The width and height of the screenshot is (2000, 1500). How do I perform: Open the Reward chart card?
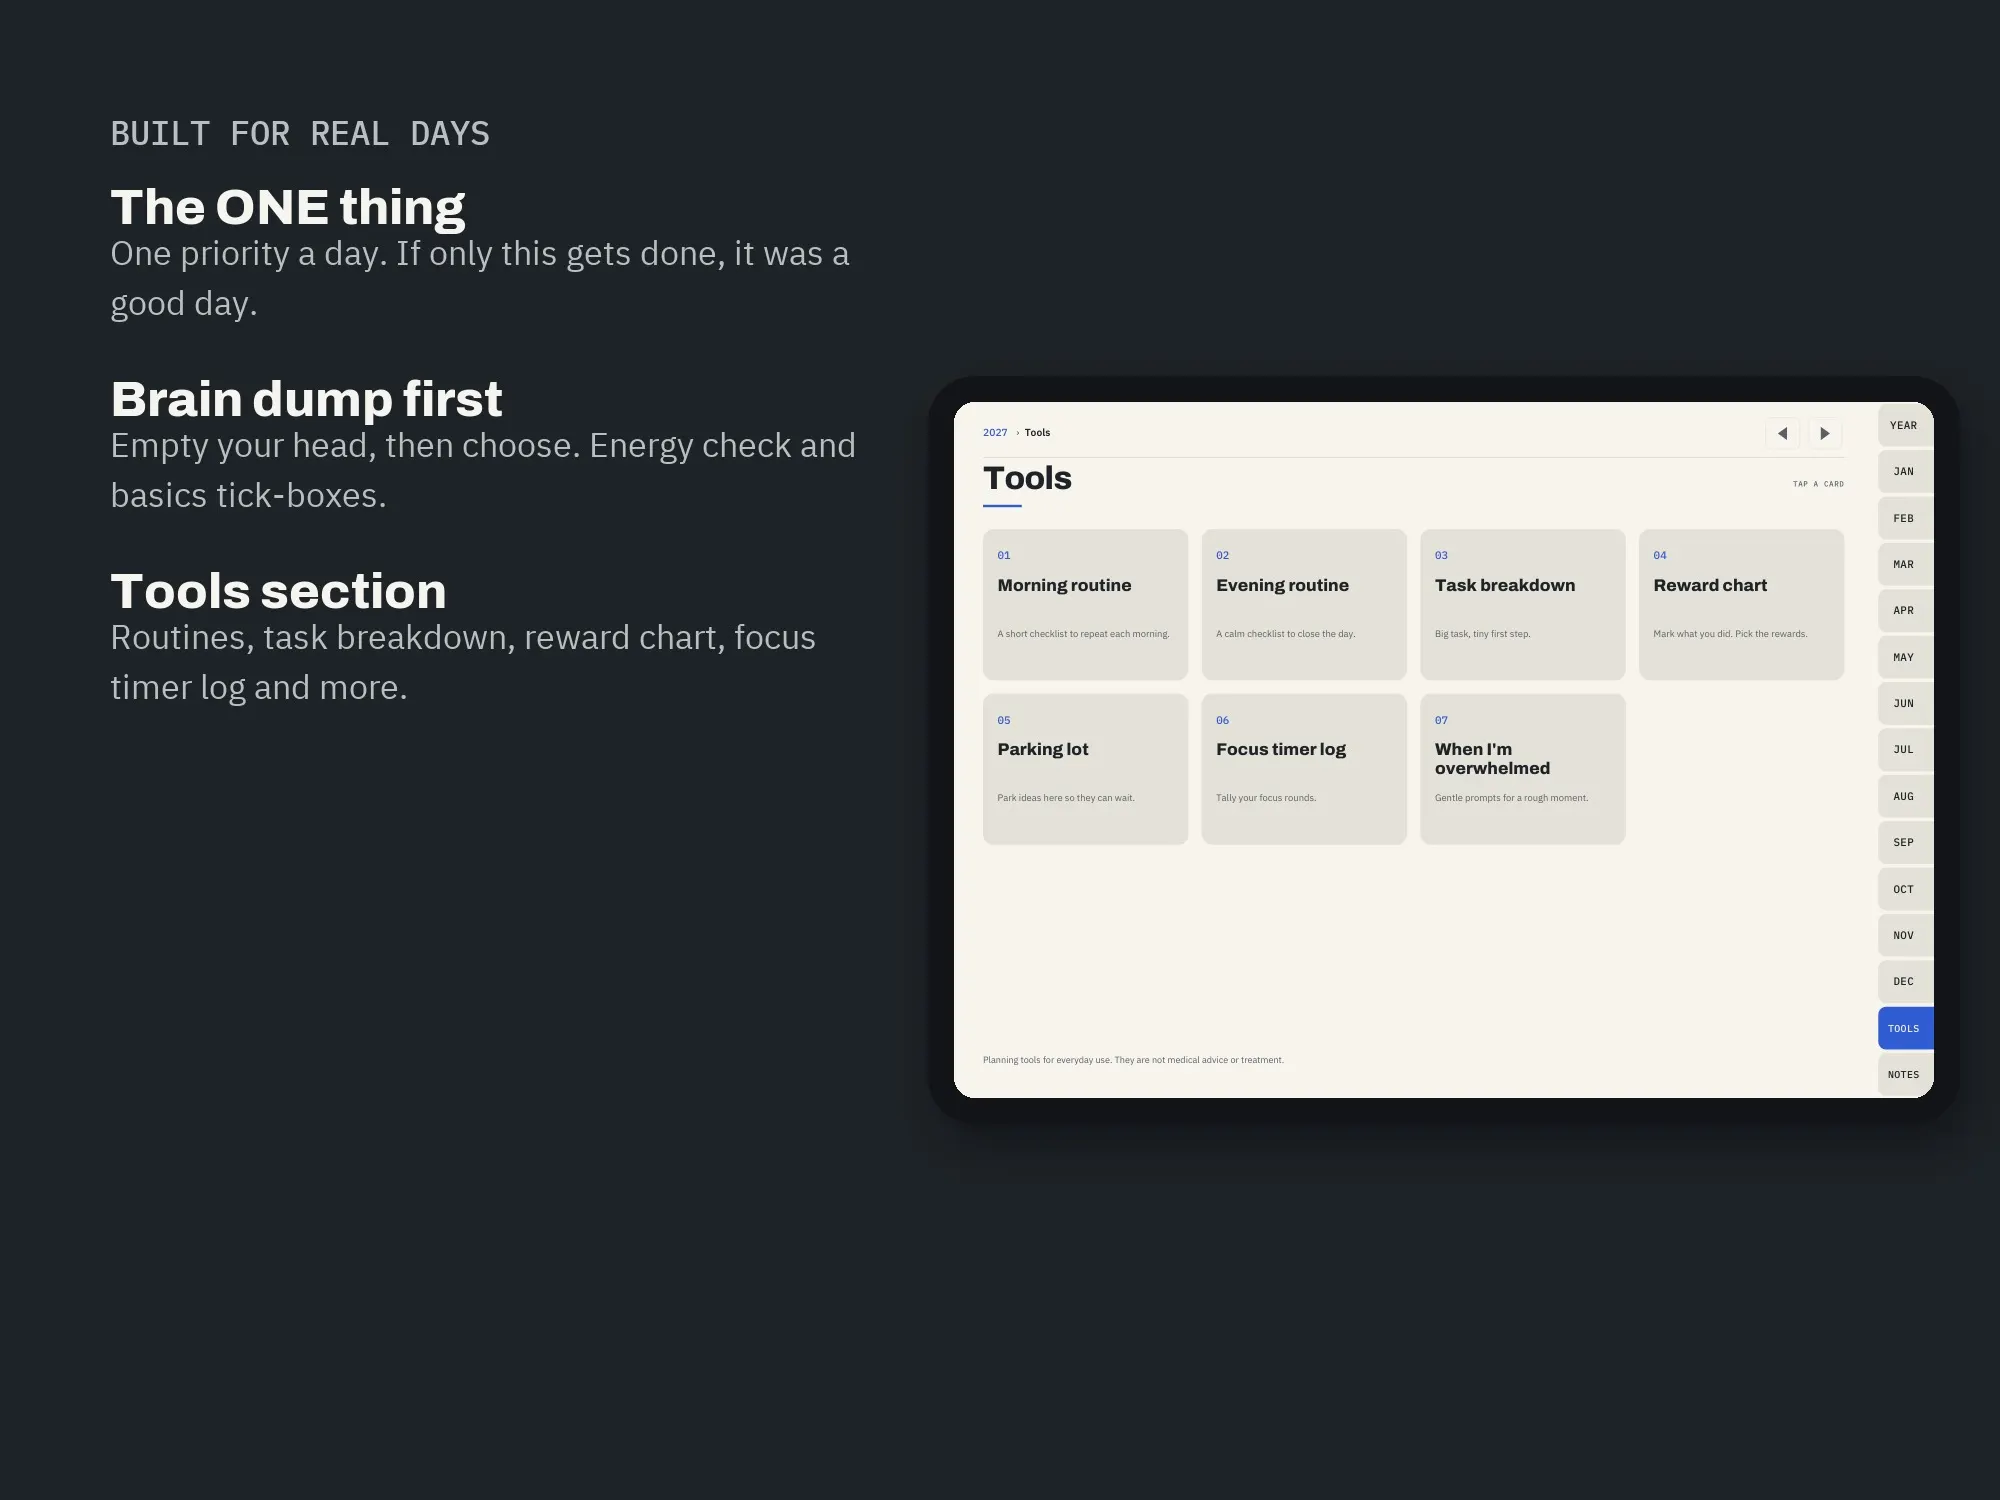point(1741,604)
